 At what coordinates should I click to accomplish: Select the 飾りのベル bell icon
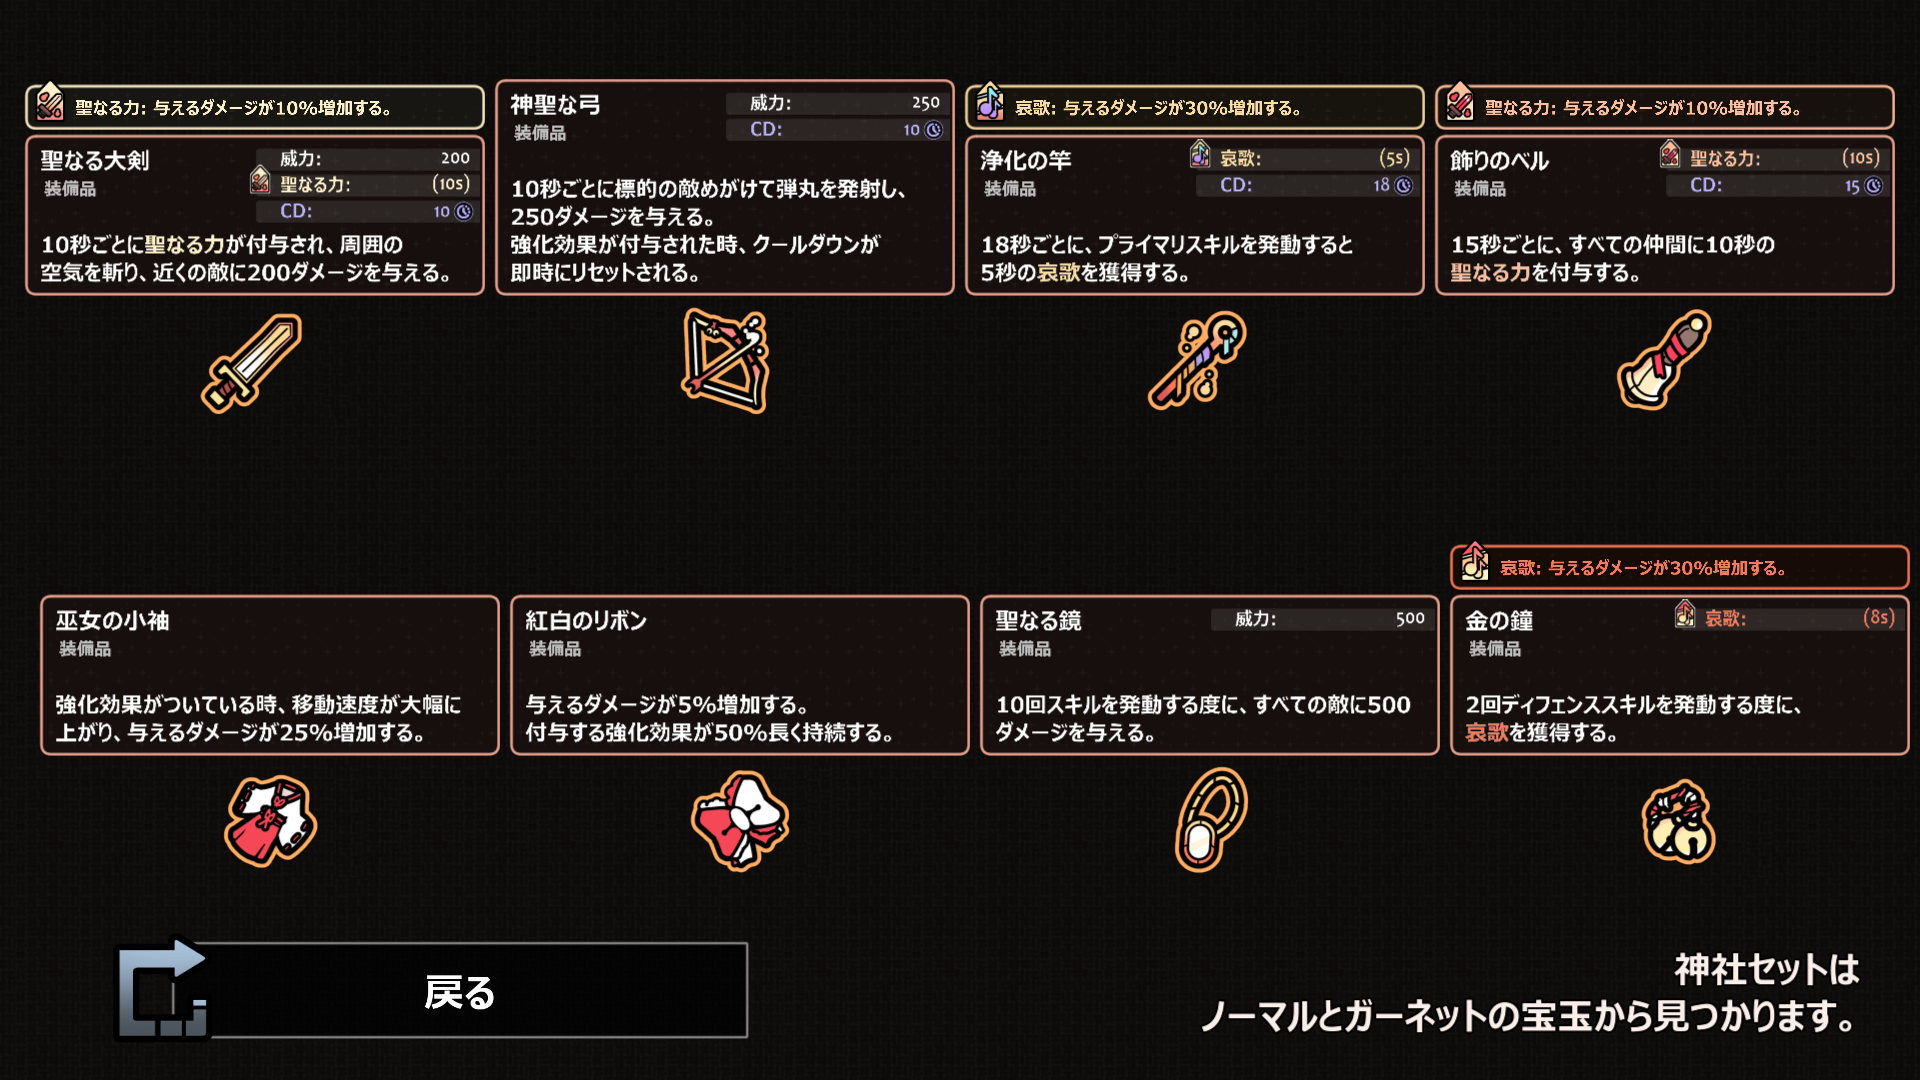click(x=1665, y=360)
